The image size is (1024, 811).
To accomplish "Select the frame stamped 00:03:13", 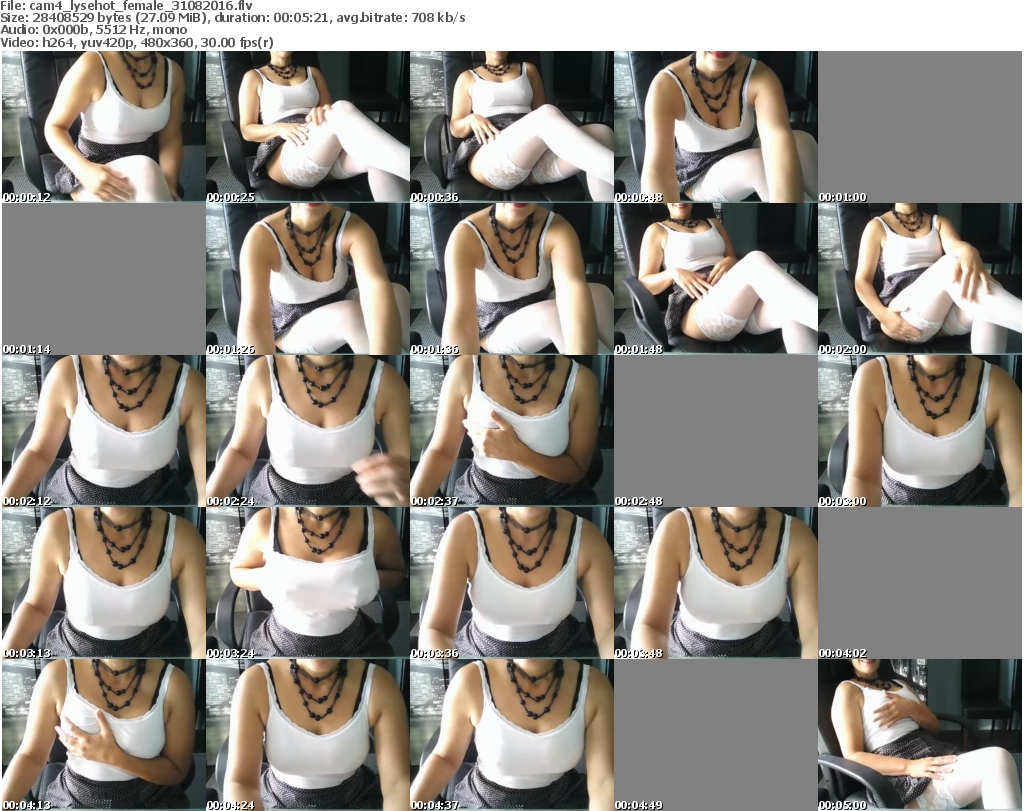I will pos(103,583).
